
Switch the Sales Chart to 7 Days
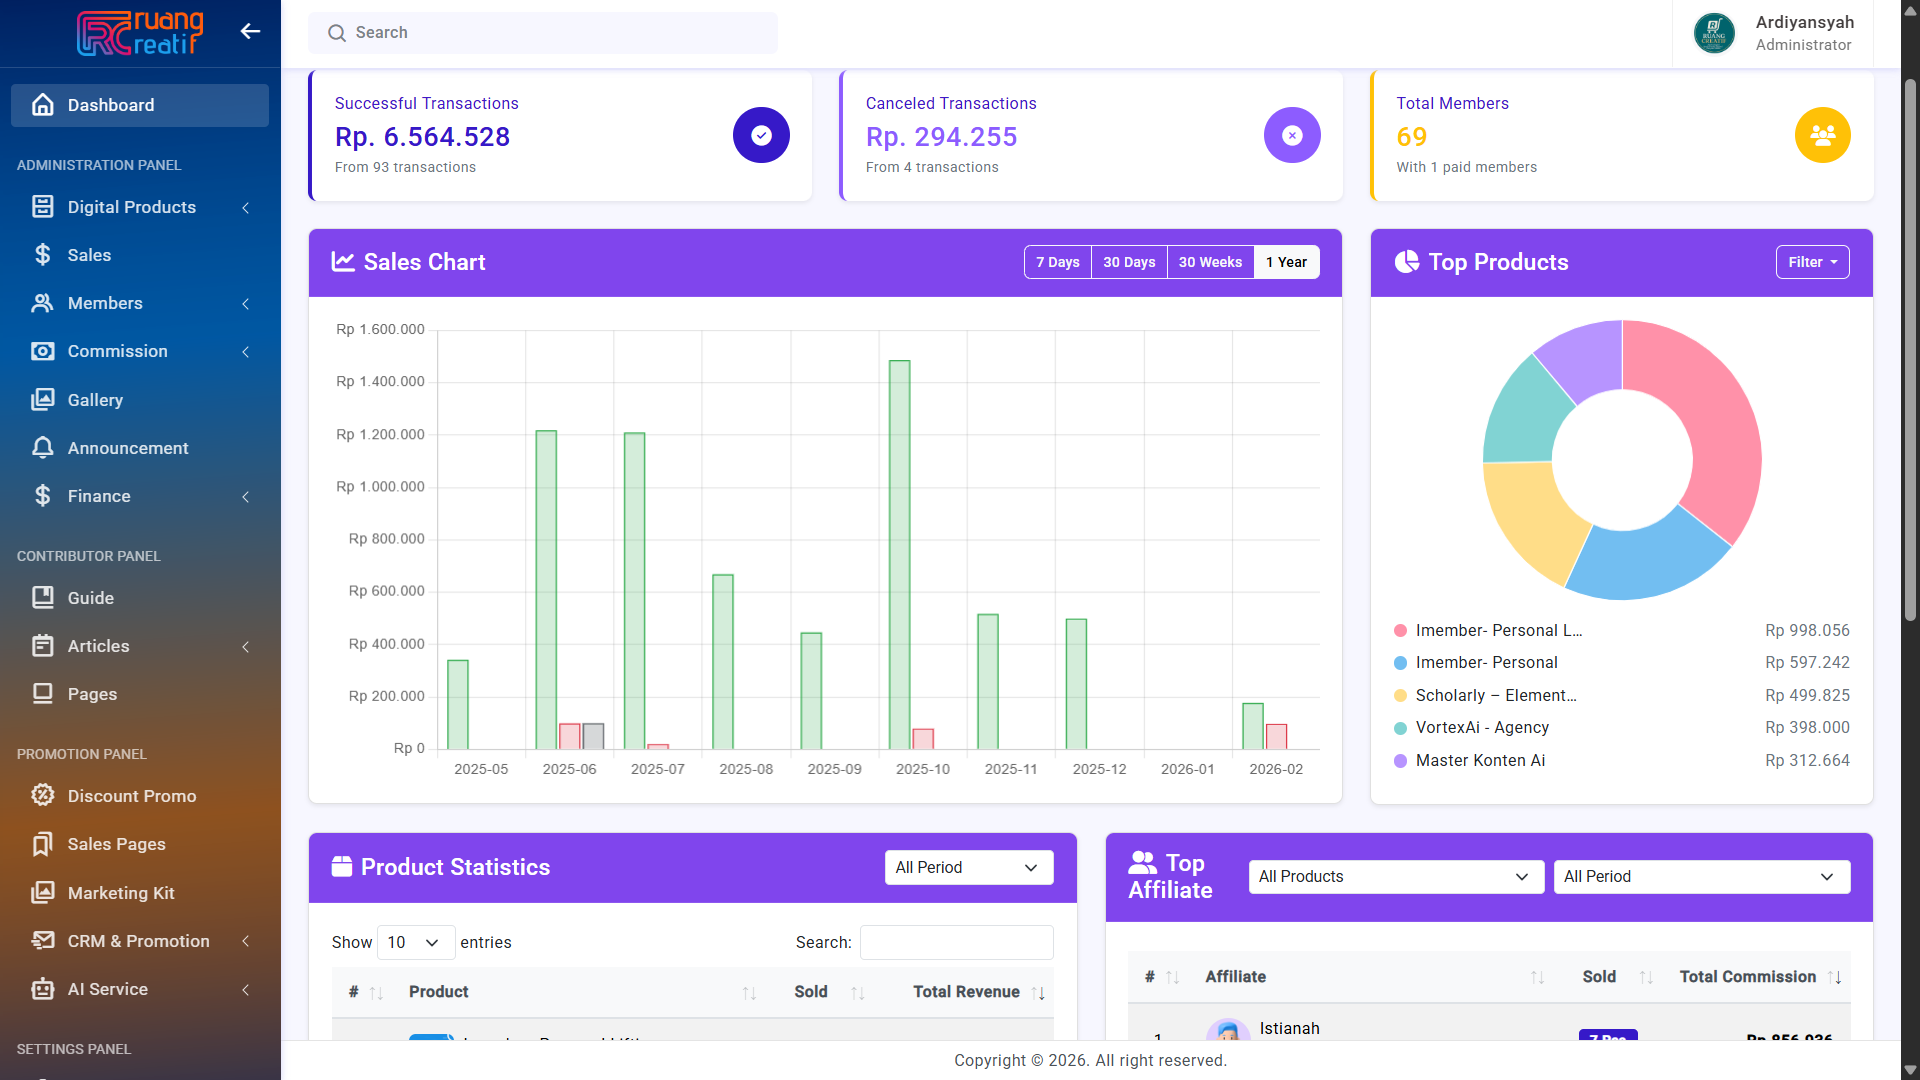coord(1057,262)
